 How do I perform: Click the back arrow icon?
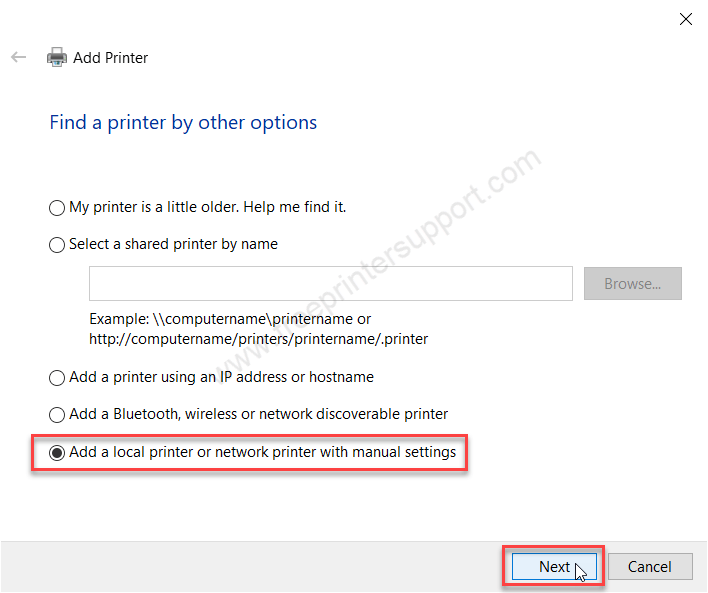tap(19, 57)
